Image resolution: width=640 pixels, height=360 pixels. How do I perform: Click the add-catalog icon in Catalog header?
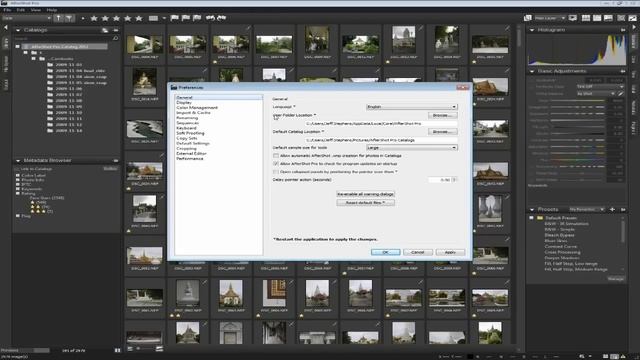pyautogui.click(x=105, y=30)
